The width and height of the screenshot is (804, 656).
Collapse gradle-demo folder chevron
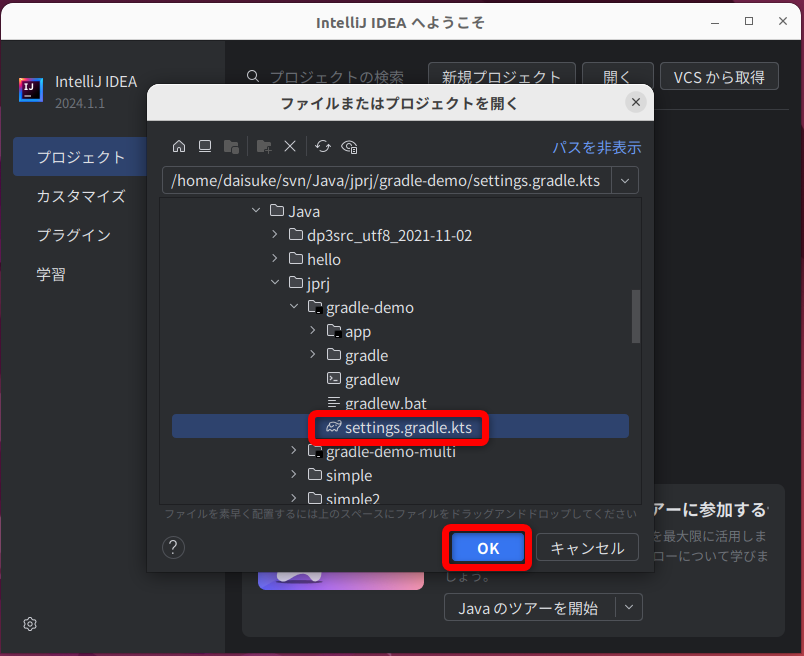point(294,306)
